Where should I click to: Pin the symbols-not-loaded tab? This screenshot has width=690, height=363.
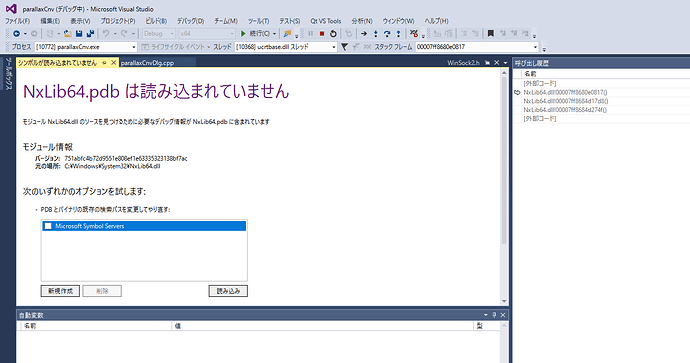[104, 63]
